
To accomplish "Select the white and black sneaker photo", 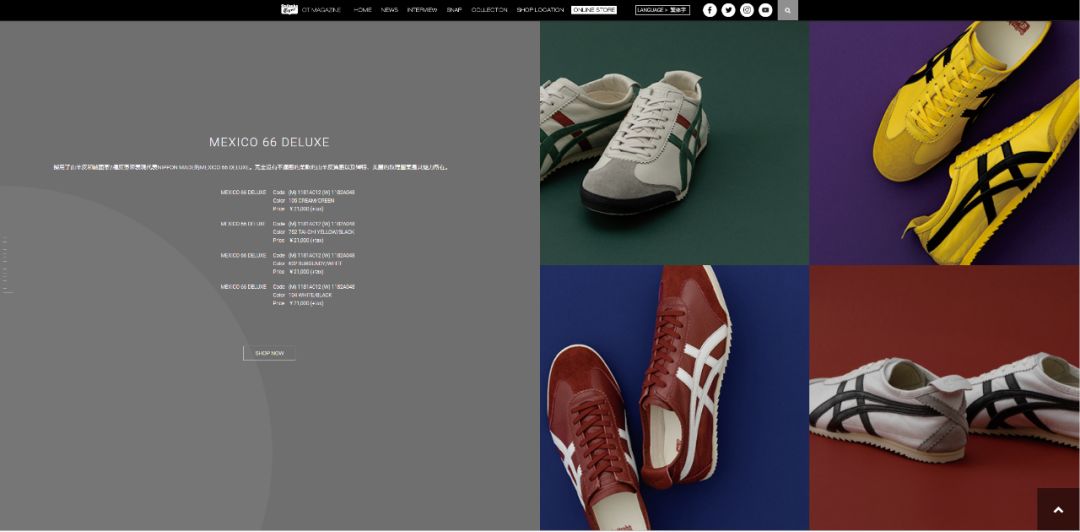I will click(944, 398).
